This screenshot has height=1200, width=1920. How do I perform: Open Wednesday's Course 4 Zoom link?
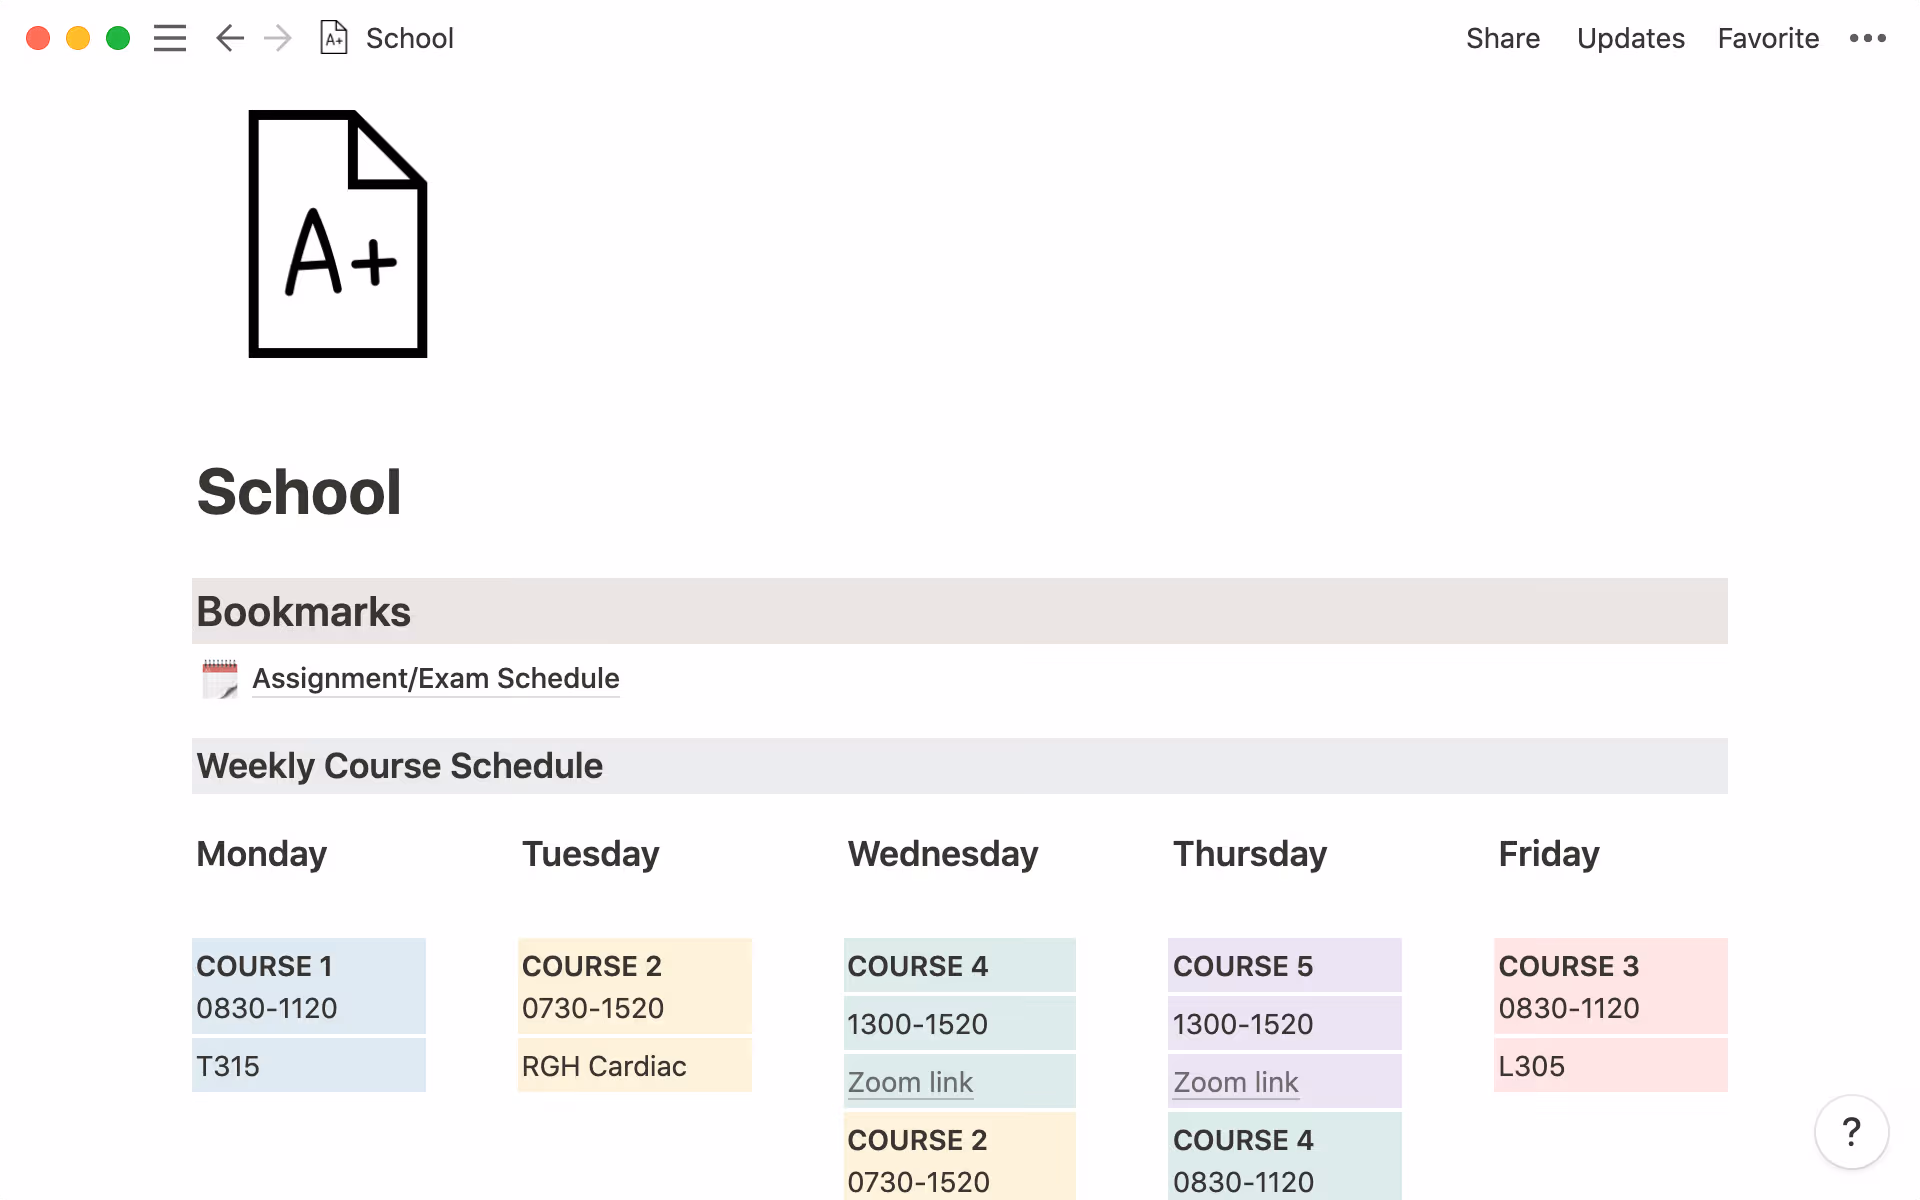[910, 1082]
